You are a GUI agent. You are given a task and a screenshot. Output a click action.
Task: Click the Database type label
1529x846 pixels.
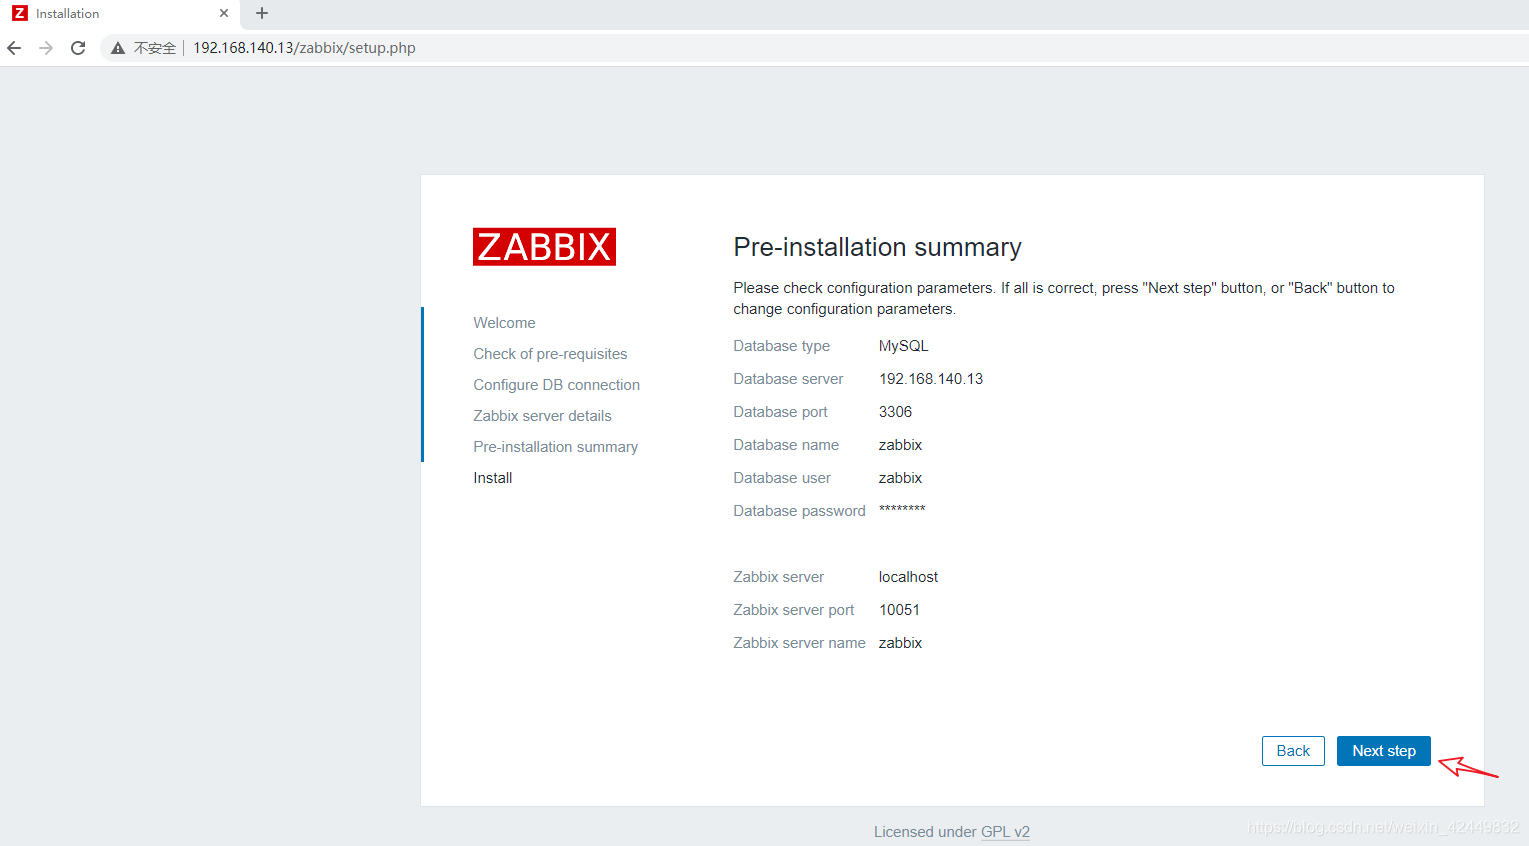click(x=781, y=346)
